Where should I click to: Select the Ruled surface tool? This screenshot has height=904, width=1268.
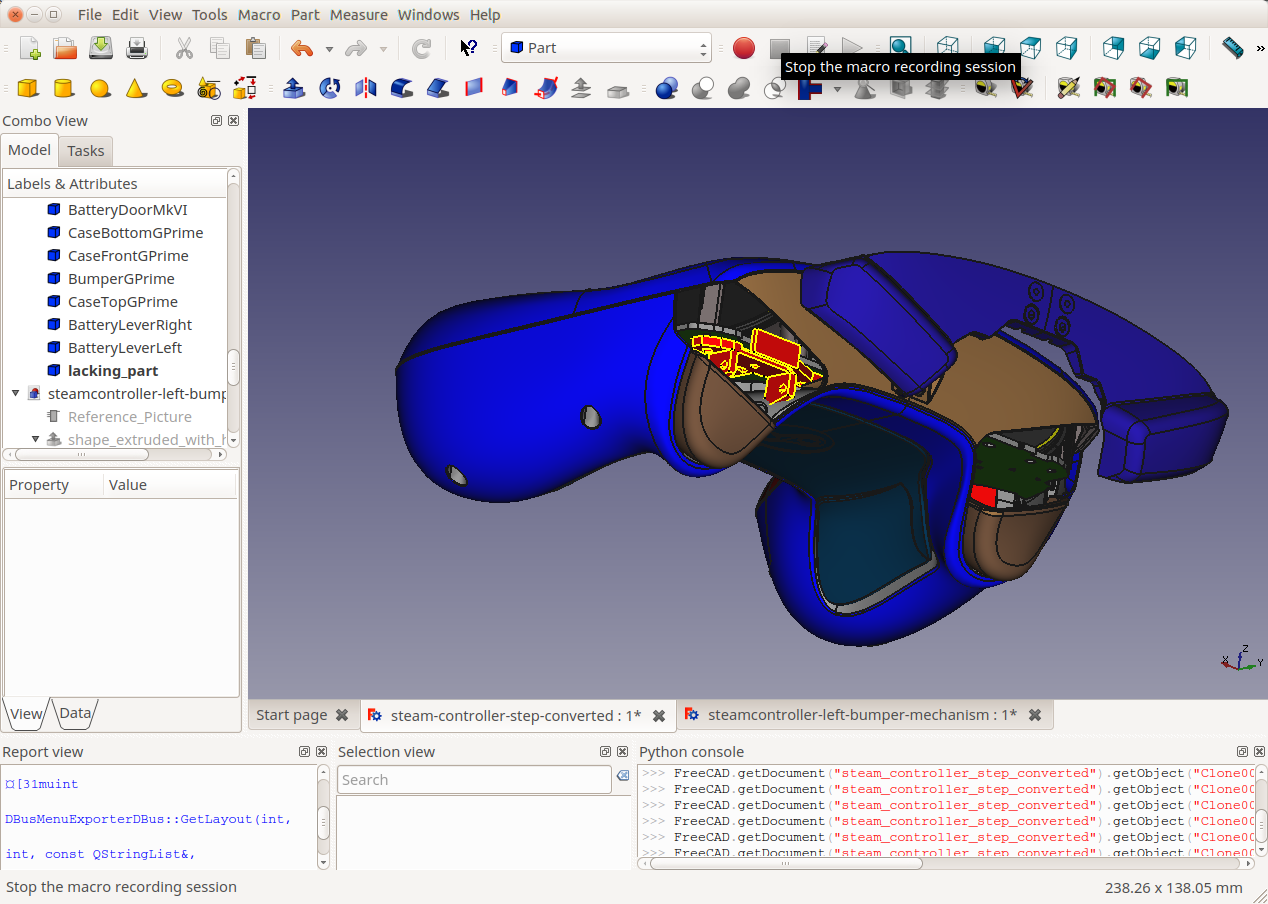(x=474, y=88)
